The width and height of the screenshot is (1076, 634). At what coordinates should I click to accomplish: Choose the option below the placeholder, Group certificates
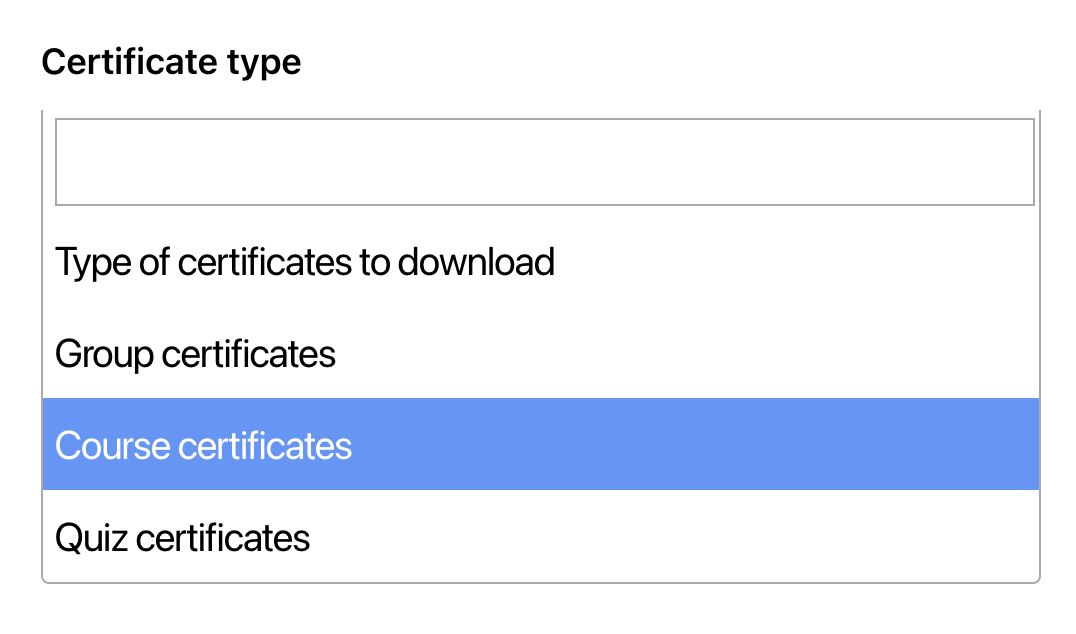point(196,354)
